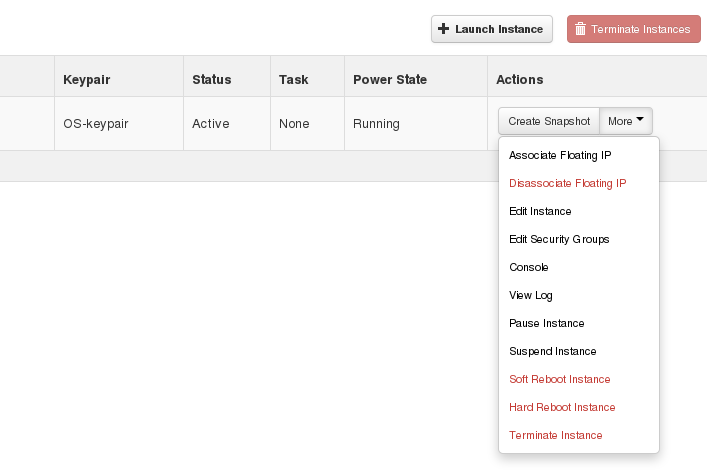The width and height of the screenshot is (707, 472).
Task: Click the Terminate Instances button
Action: coord(632,29)
